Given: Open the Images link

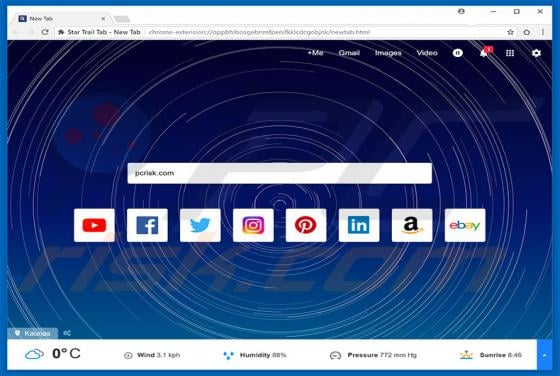Looking at the screenshot, I should (x=388, y=53).
